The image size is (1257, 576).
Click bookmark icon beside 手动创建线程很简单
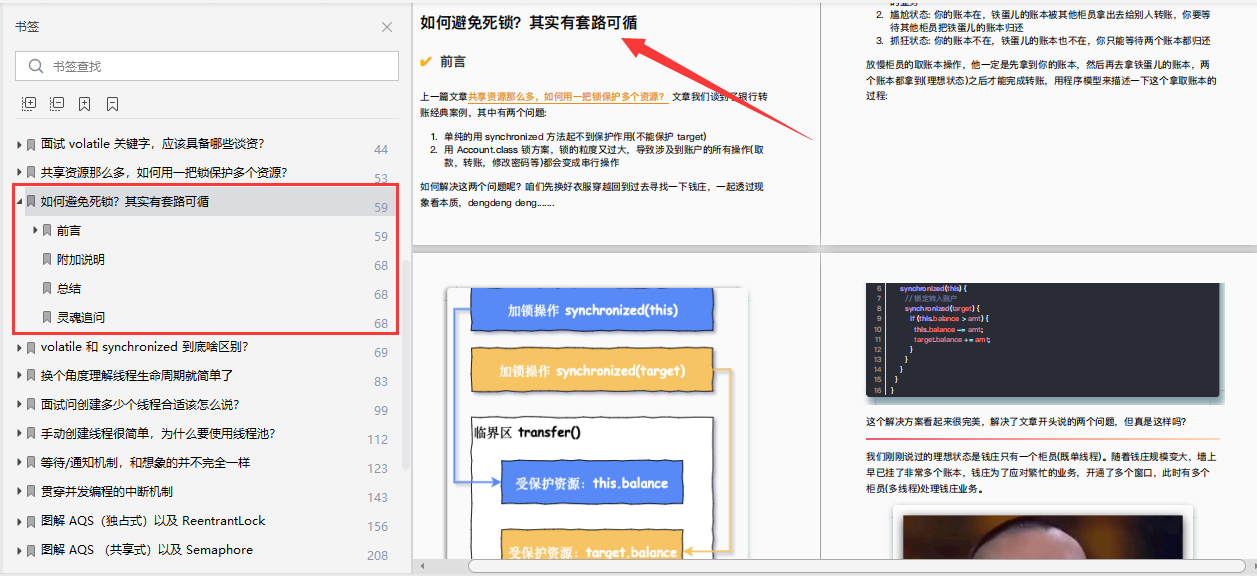coord(31,434)
